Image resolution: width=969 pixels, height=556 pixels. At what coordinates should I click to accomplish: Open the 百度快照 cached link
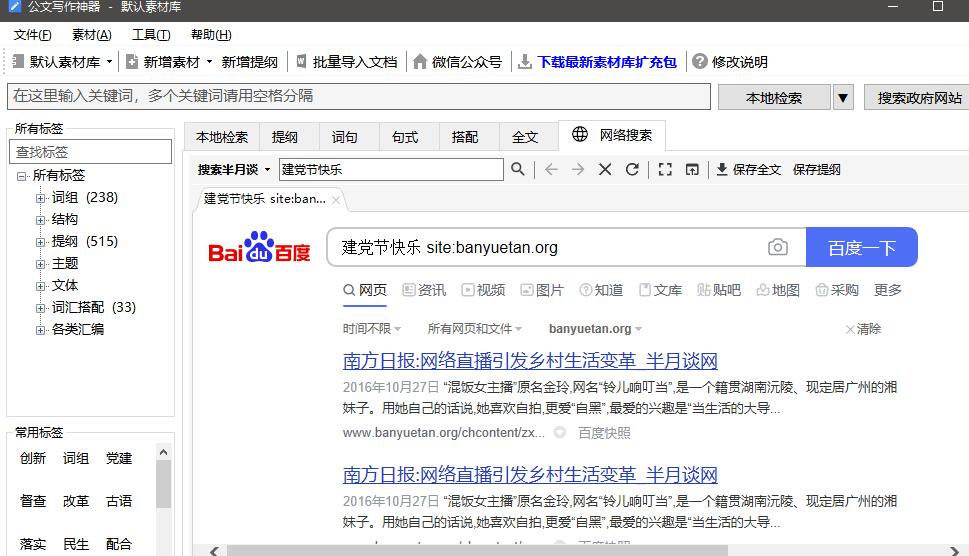point(604,432)
